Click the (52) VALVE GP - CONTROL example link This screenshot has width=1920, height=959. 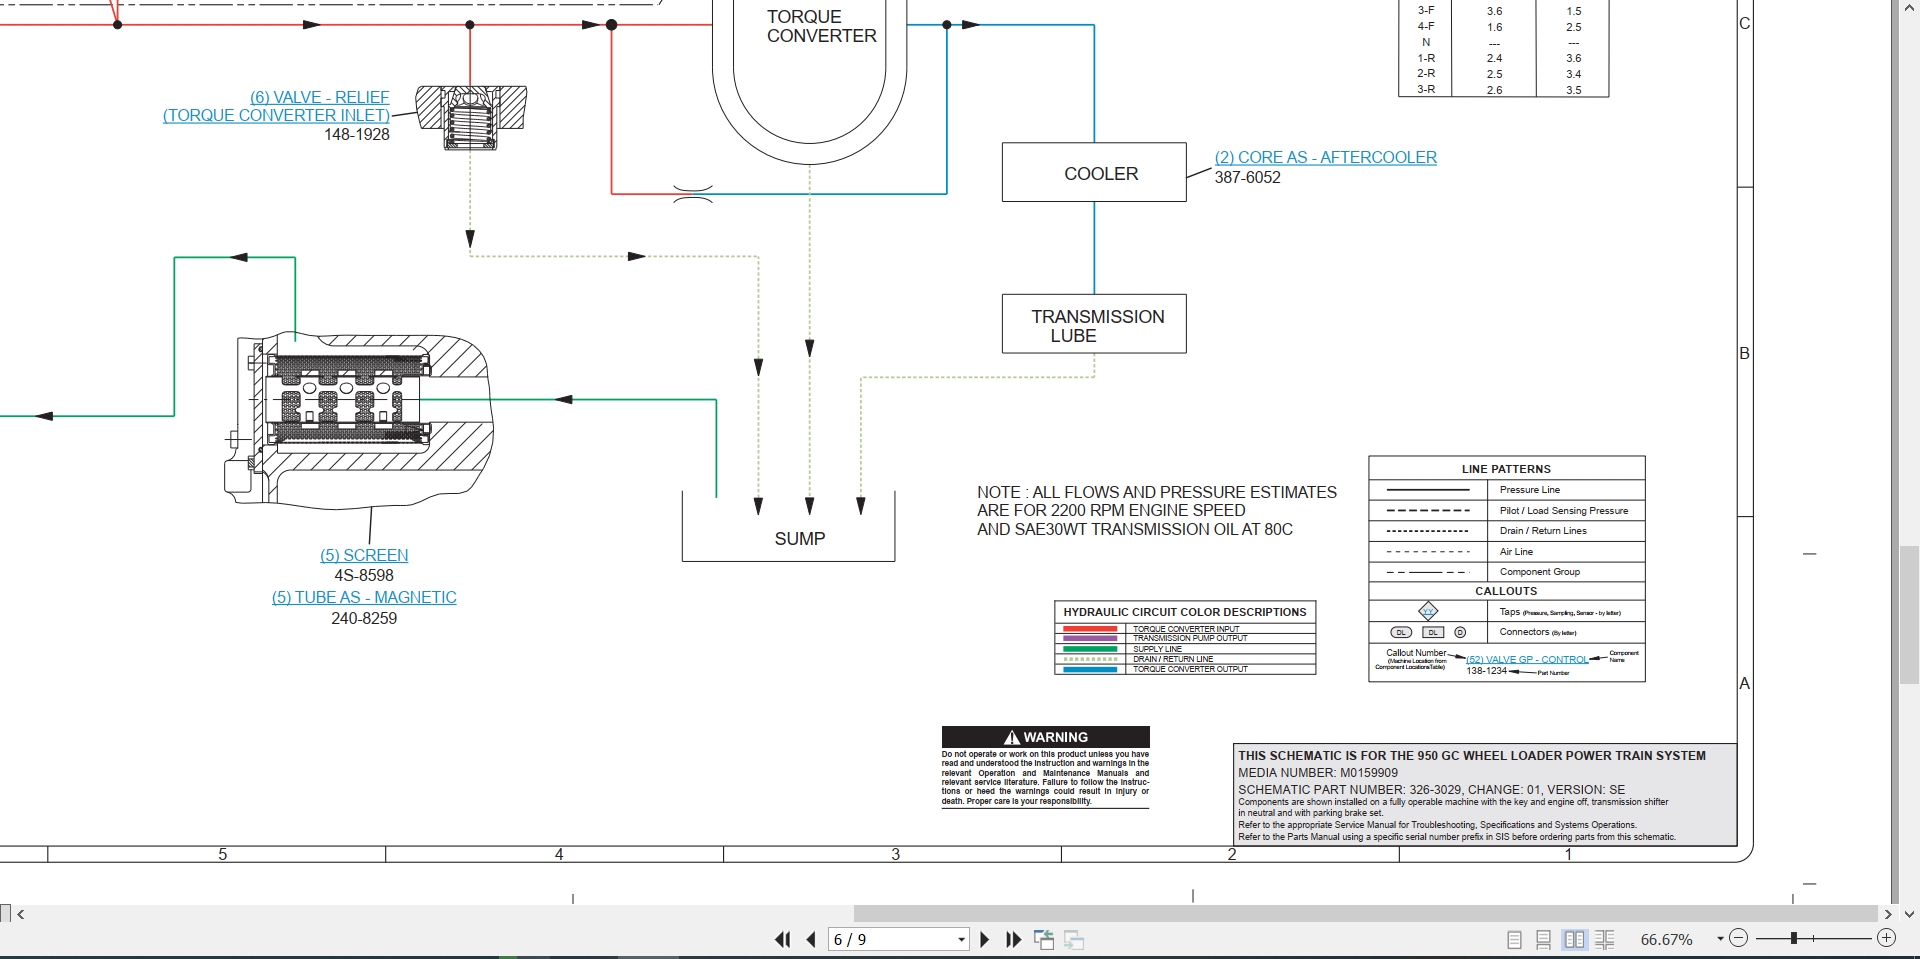(x=1526, y=659)
